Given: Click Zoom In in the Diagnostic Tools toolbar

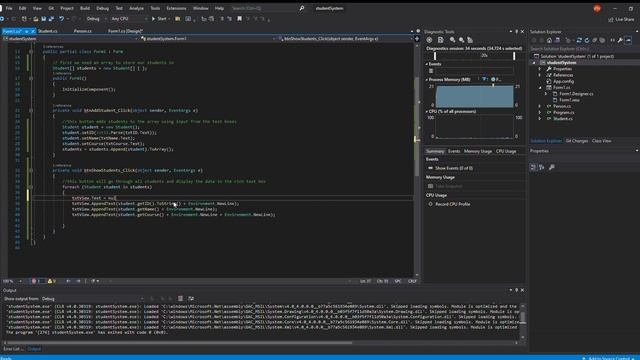Looking at the screenshot, I should (x=452, y=40).
